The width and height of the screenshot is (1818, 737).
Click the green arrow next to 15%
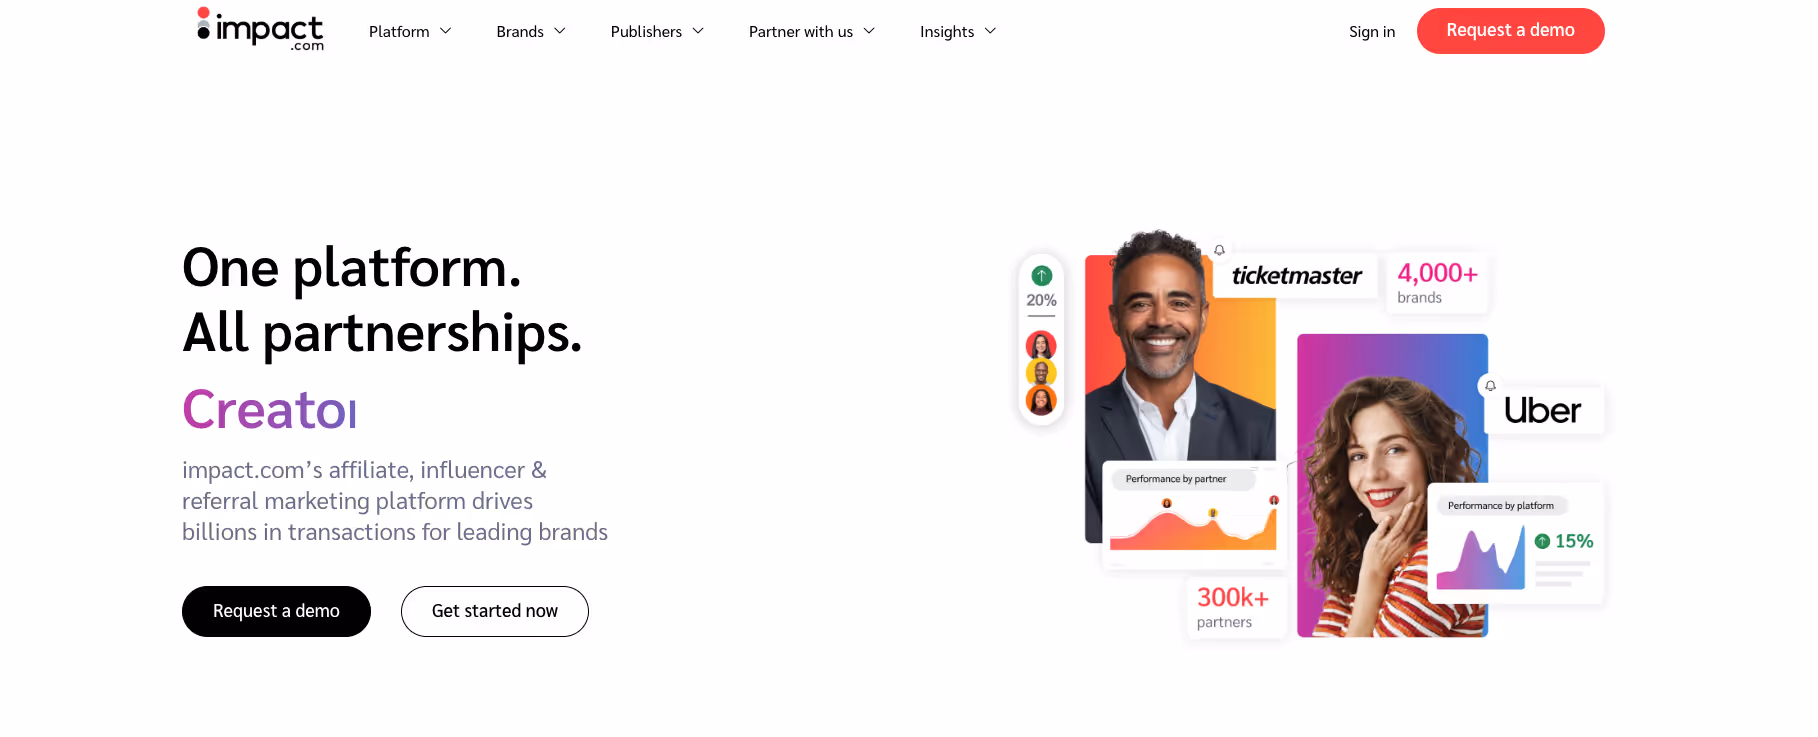point(1542,541)
